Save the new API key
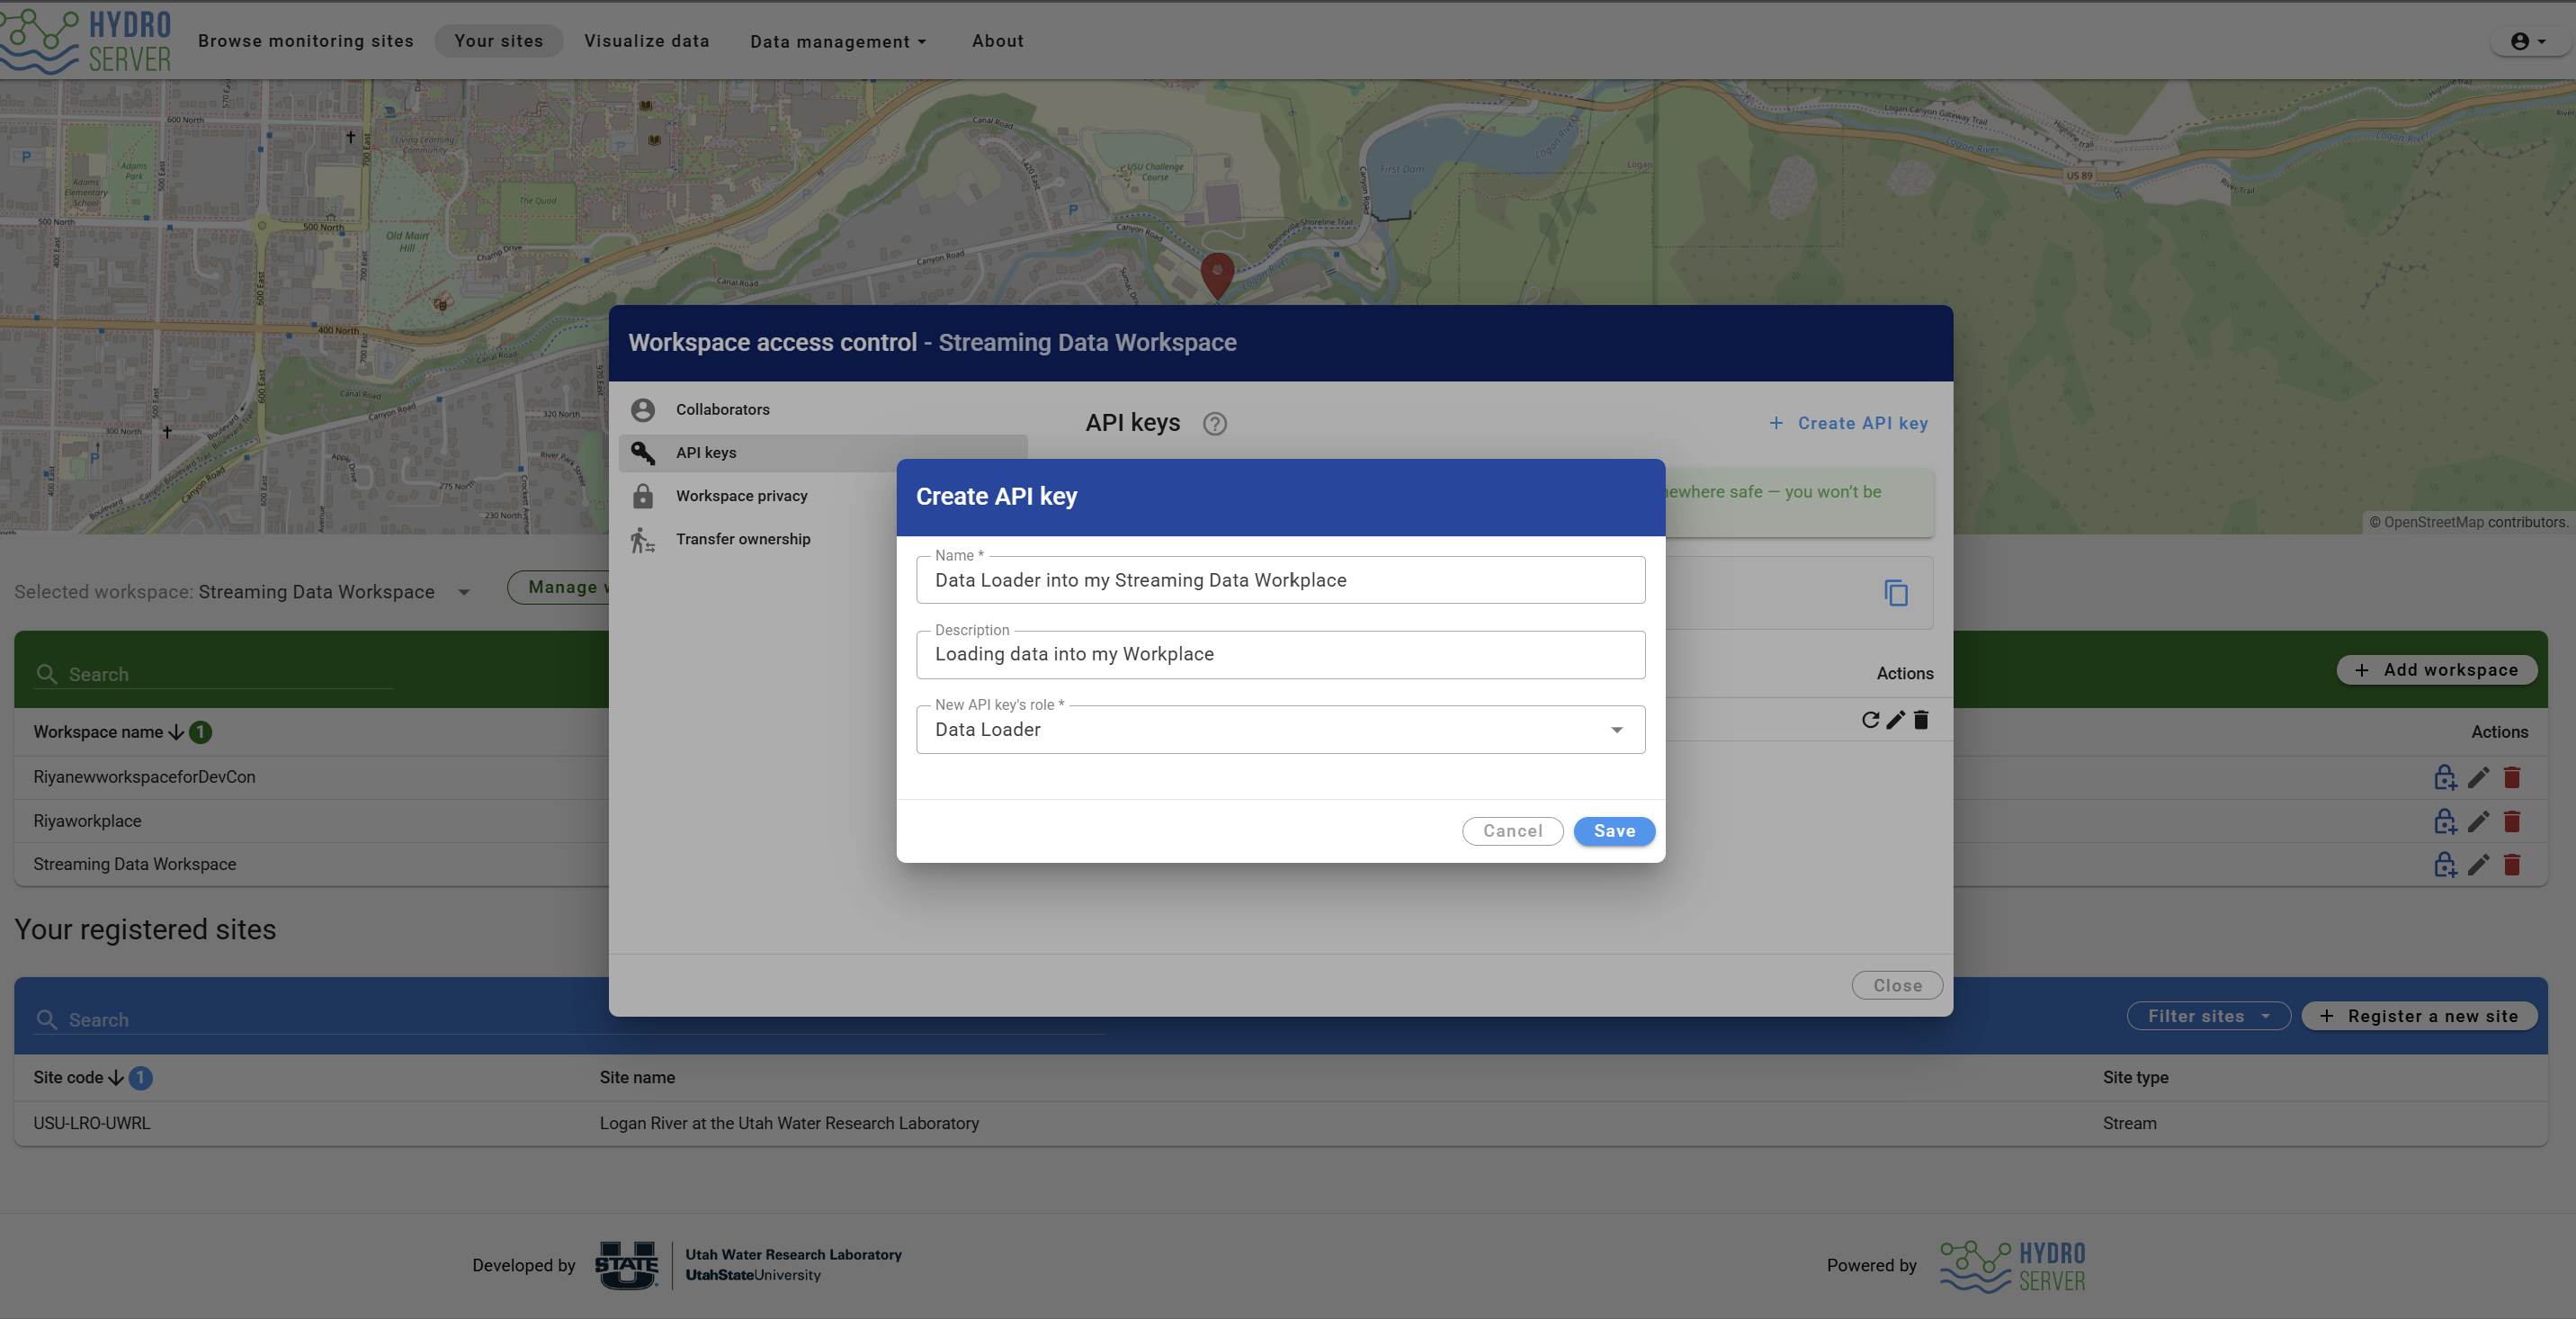This screenshot has width=2576, height=1319. [1614, 831]
